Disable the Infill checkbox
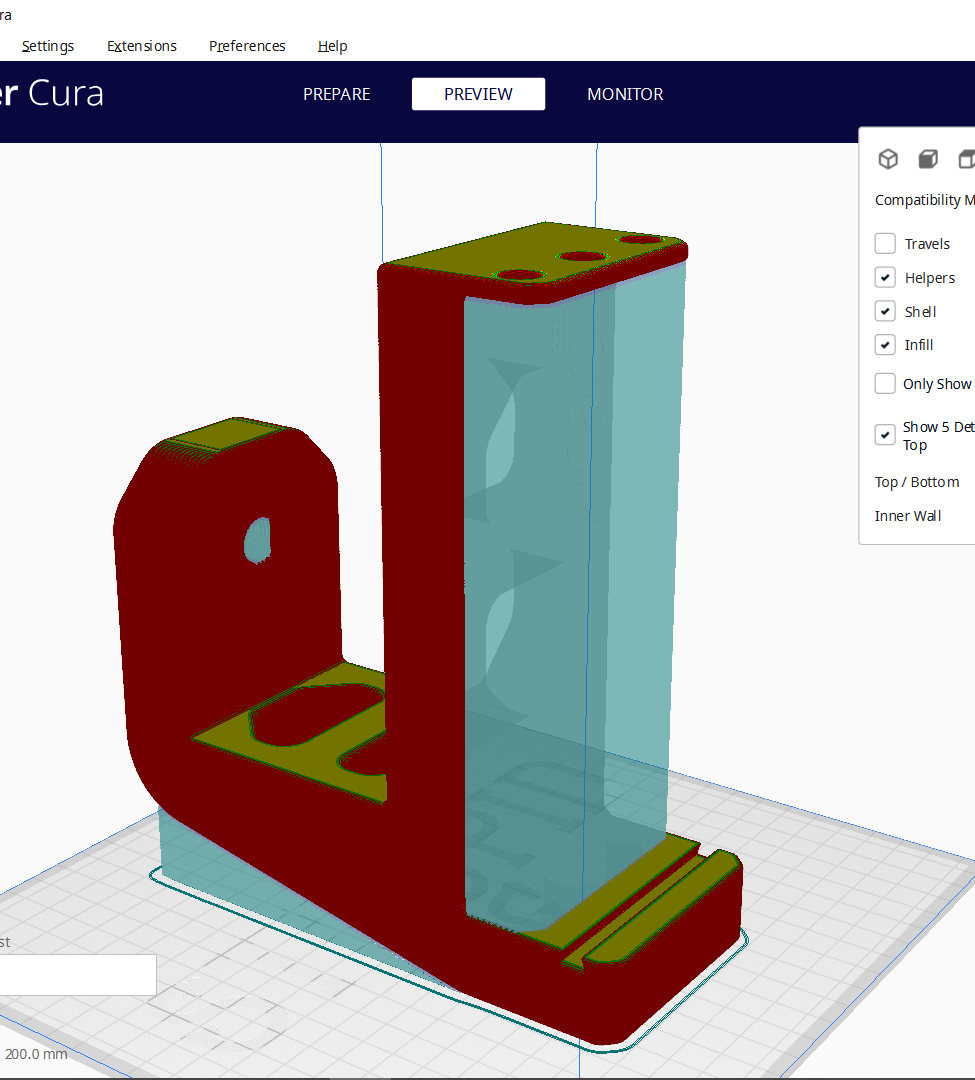This screenshot has width=975, height=1080. click(x=885, y=344)
